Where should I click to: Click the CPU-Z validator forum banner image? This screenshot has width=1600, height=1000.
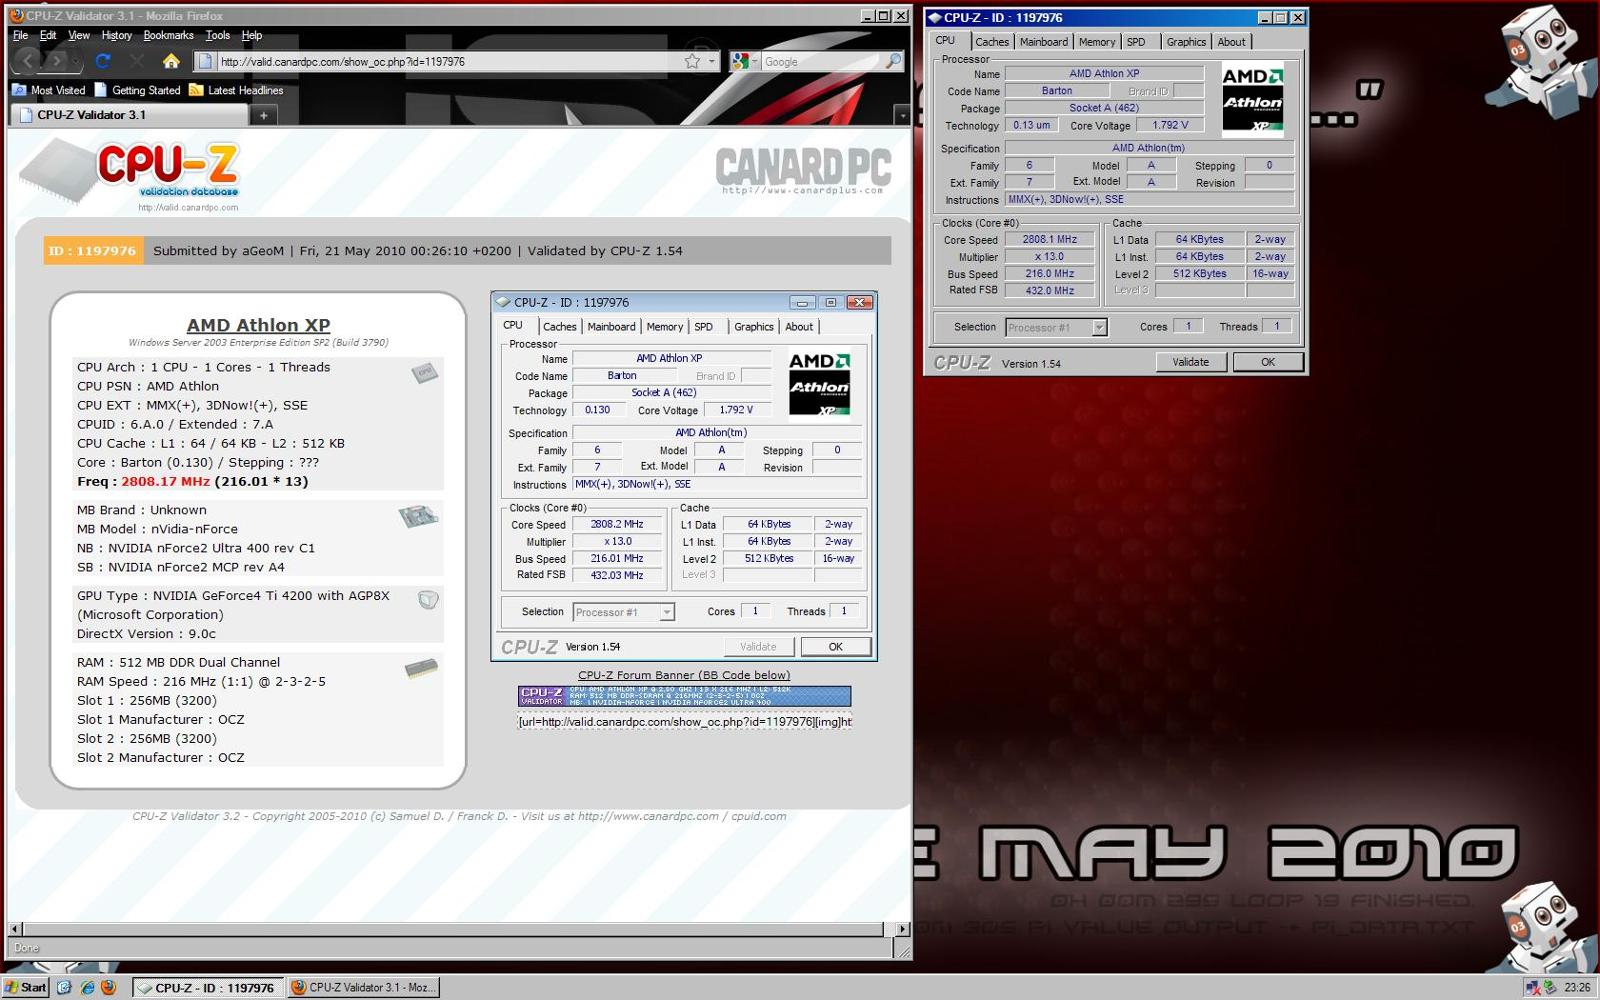[x=684, y=696]
